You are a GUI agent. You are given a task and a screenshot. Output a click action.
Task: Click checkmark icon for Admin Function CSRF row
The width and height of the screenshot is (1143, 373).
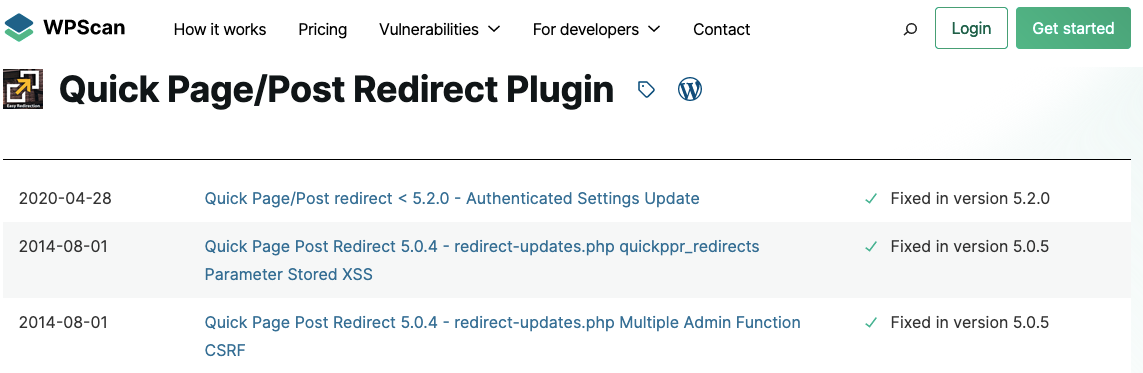[x=870, y=323]
